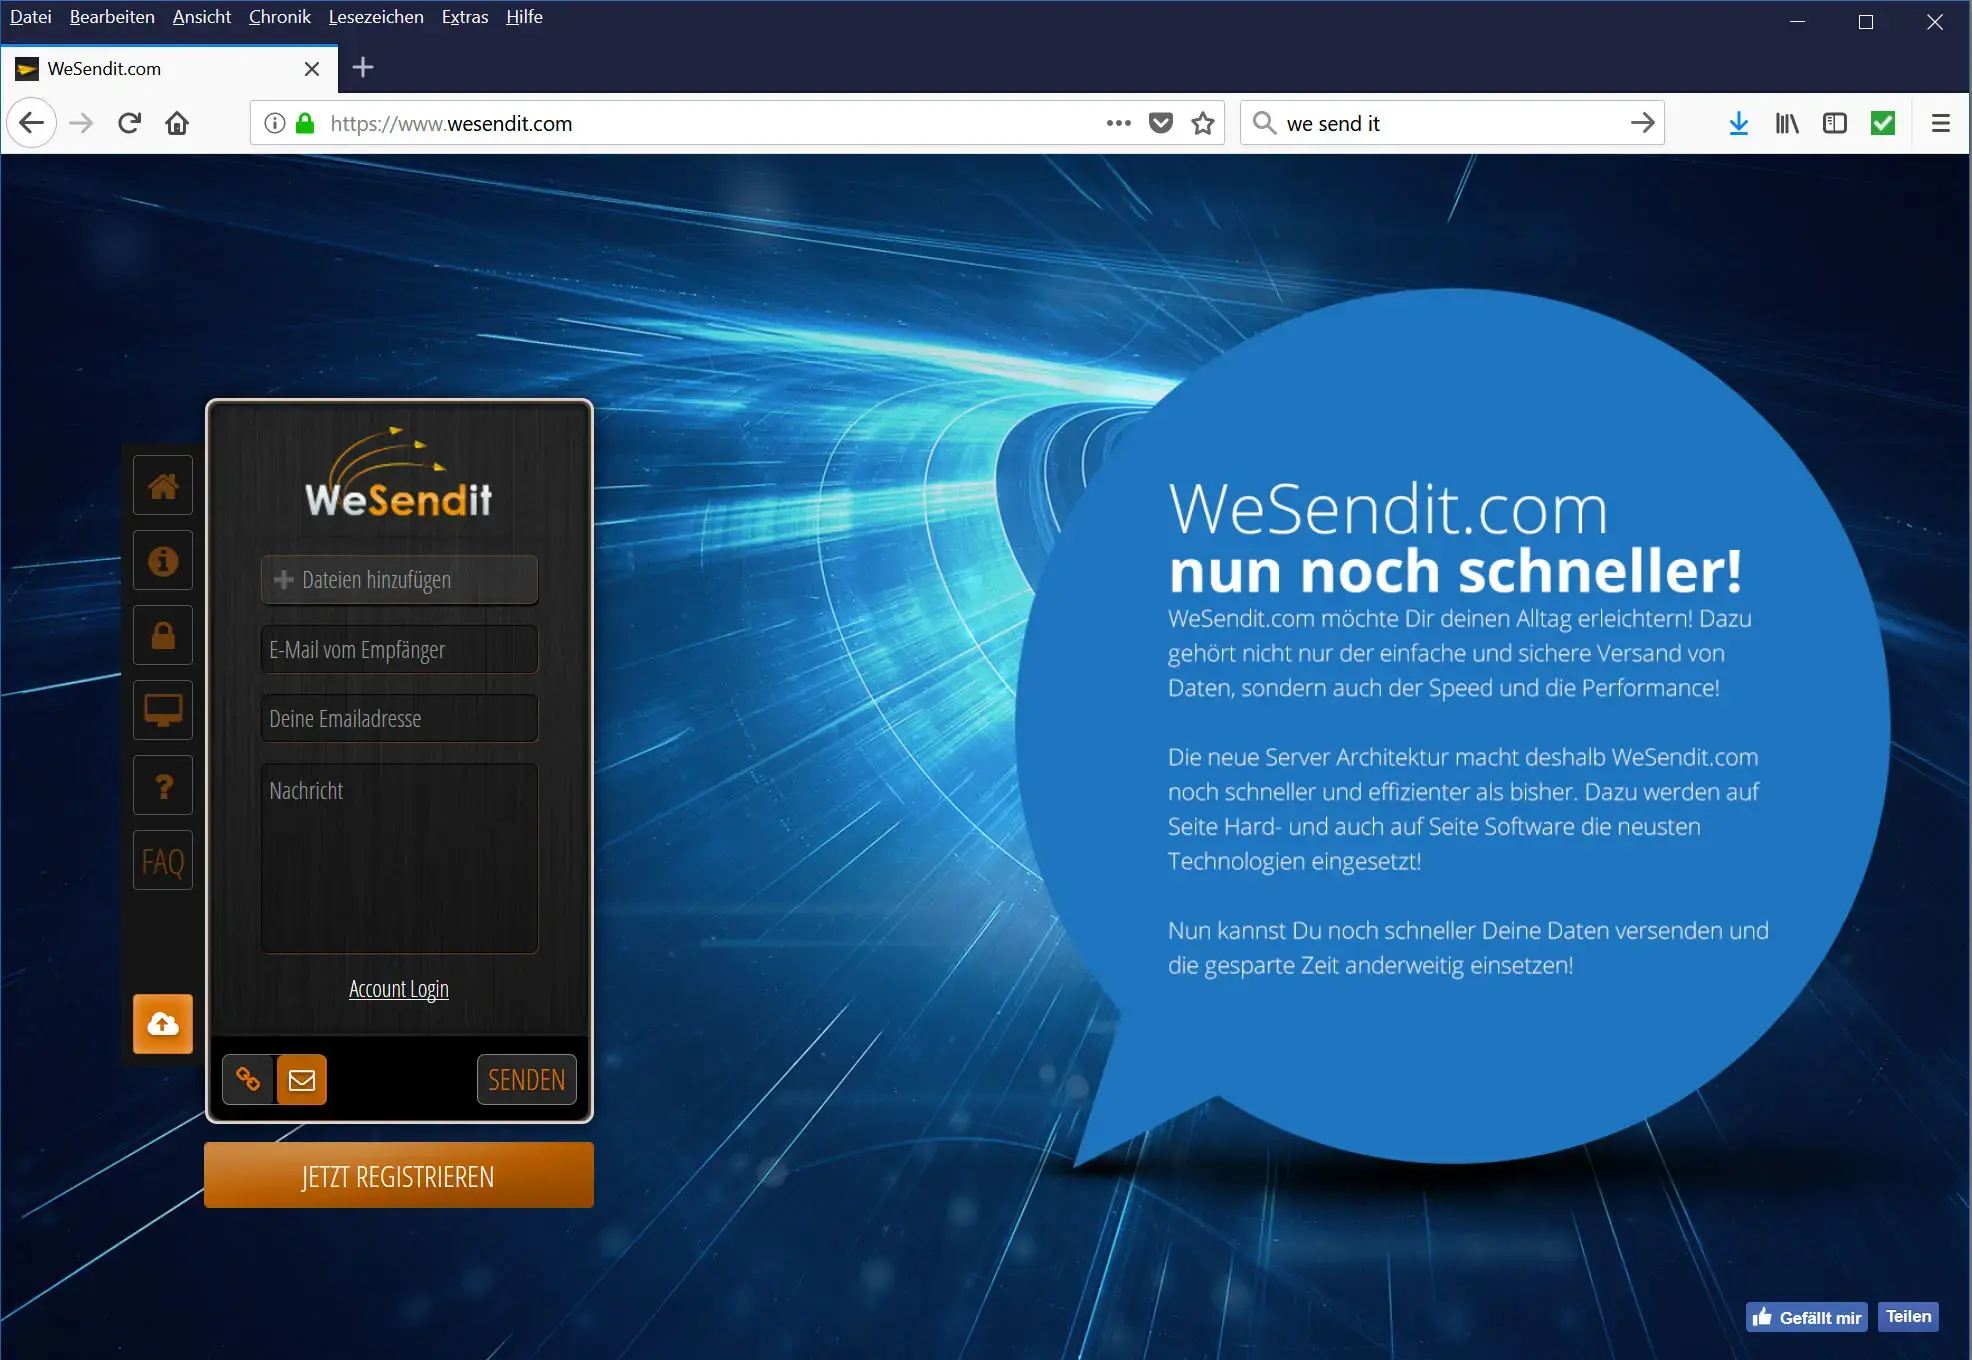1972x1360 pixels.
Task: Open Account Login
Action: point(398,989)
